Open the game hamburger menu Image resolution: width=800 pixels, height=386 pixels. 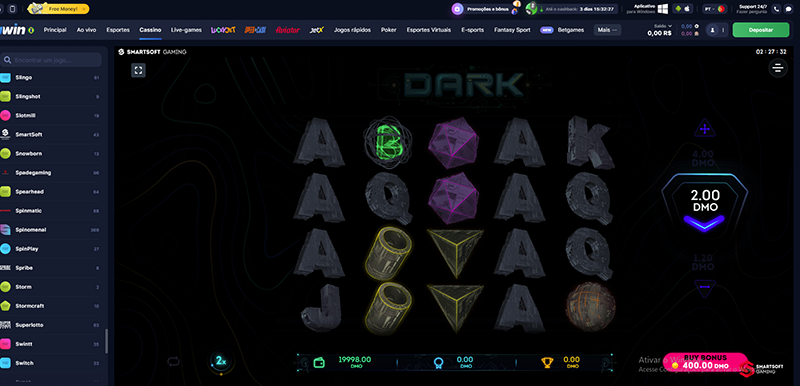(778, 67)
